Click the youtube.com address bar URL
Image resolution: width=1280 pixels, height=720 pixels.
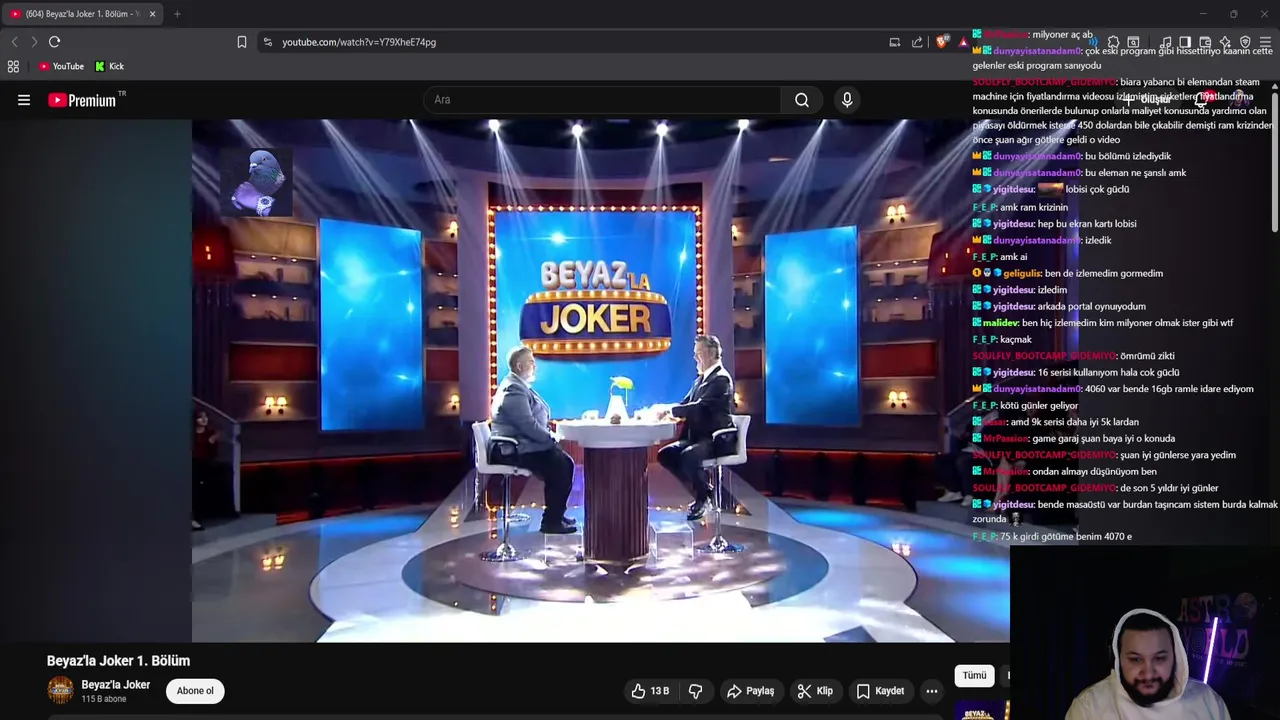coord(359,42)
